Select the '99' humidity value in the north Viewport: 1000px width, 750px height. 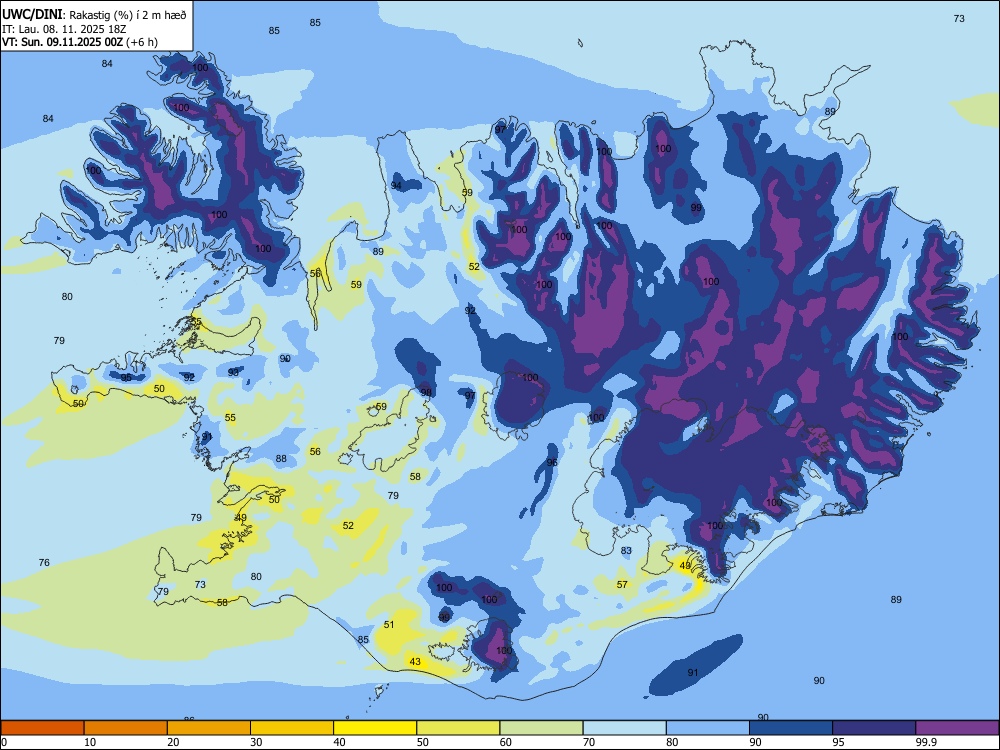[x=696, y=208]
